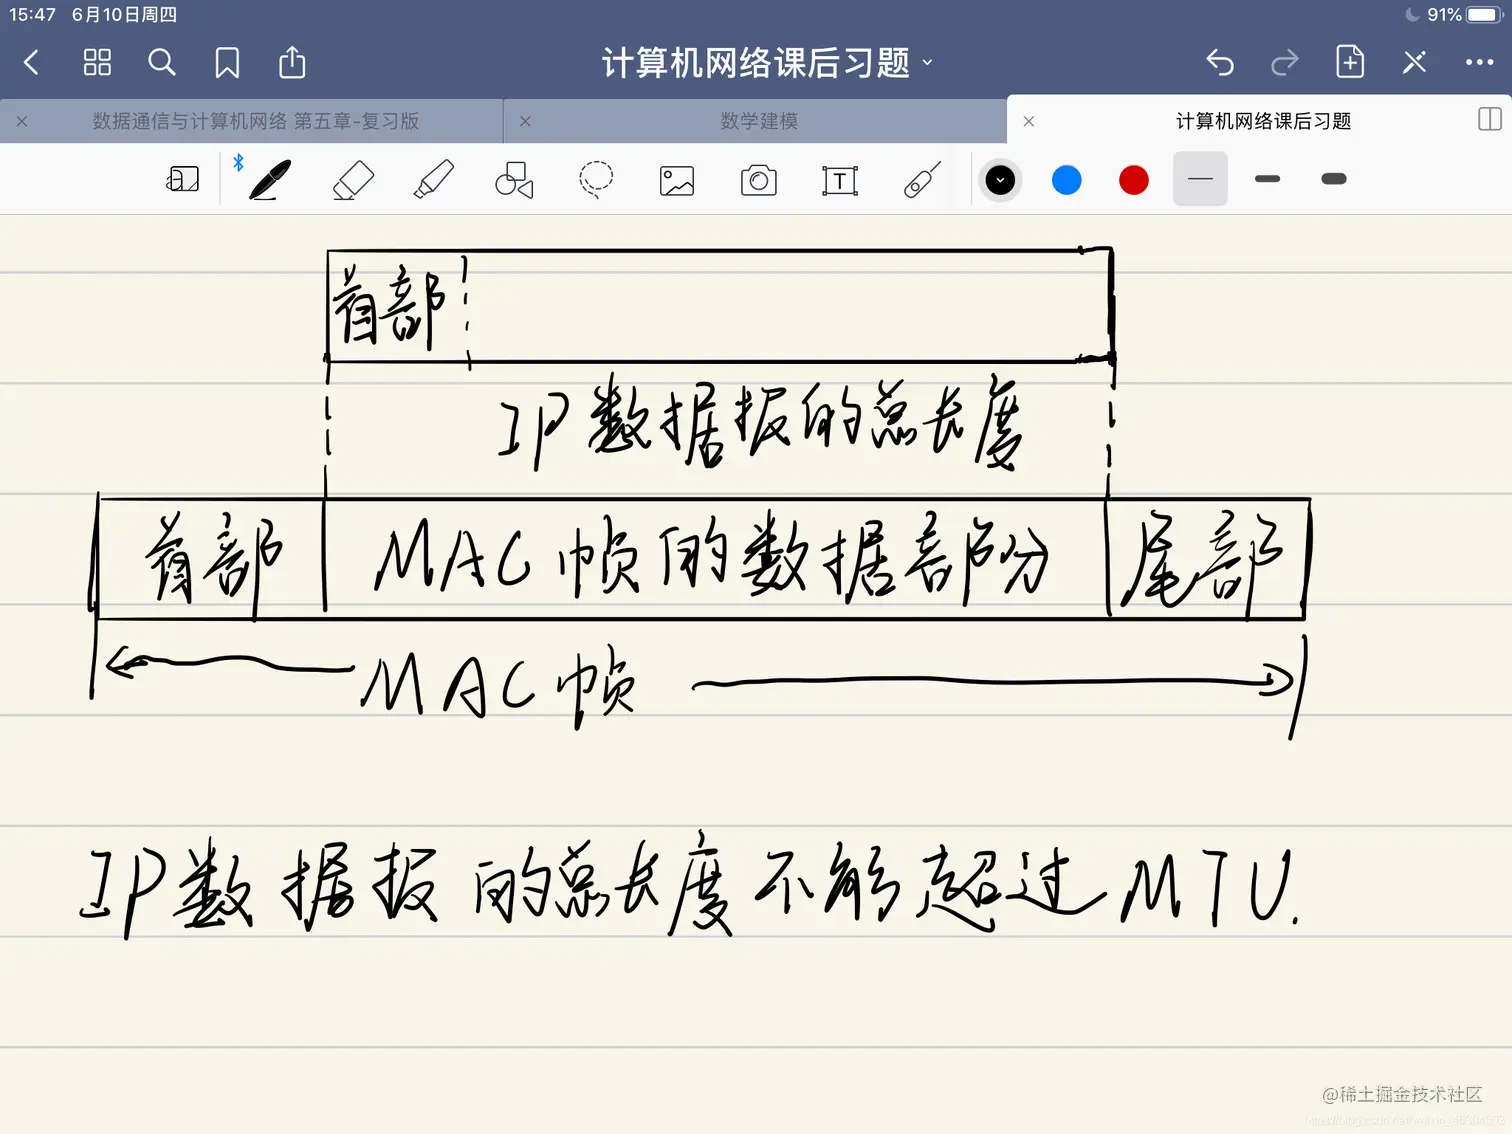The width and height of the screenshot is (1512, 1134).
Task: Select the highlighter tool
Action: [x=432, y=180]
